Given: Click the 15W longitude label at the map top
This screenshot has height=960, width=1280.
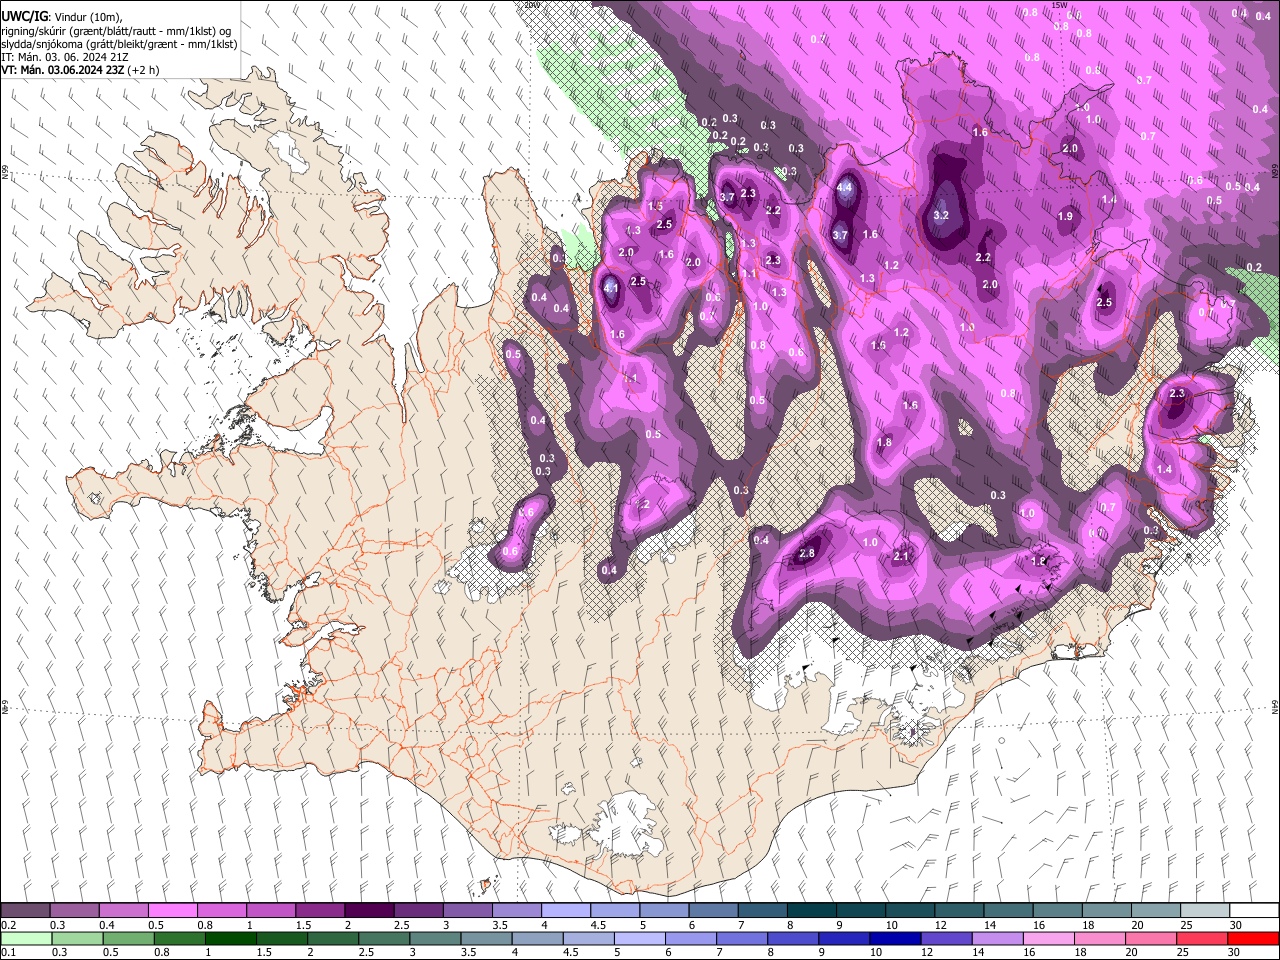Looking at the screenshot, I should pos(1060,4).
